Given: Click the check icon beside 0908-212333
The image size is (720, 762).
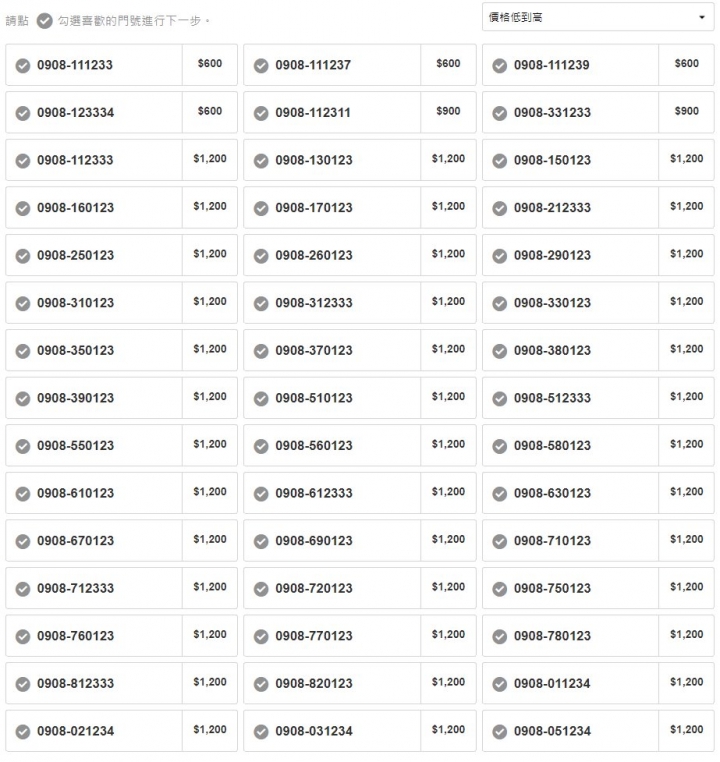Looking at the screenshot, I should click(499, 208).
